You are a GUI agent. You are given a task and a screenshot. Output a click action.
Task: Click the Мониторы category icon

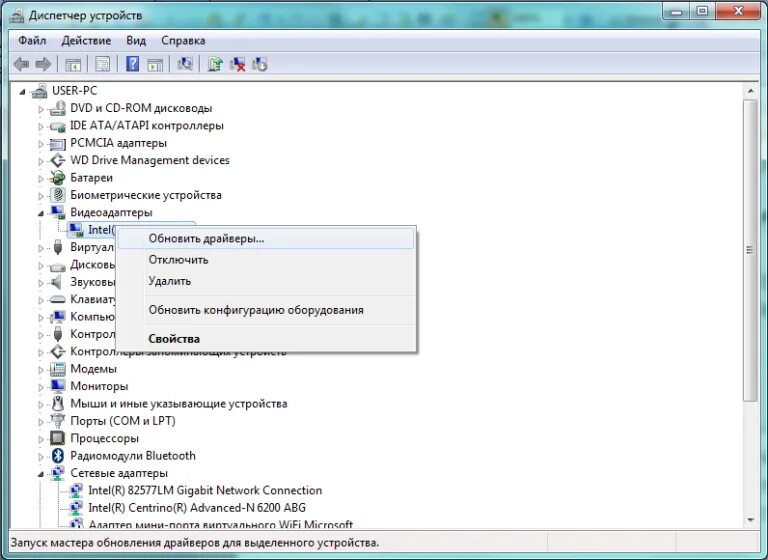pos(58,386)
